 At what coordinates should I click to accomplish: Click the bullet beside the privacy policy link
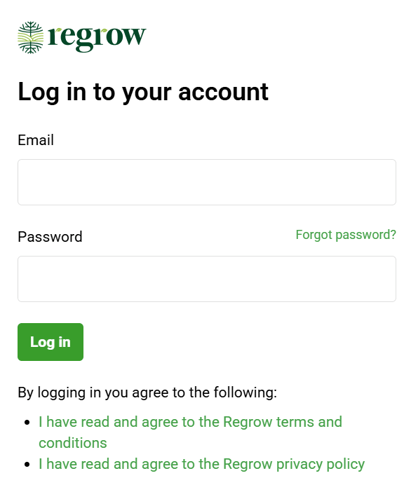[x=27, y=464]
